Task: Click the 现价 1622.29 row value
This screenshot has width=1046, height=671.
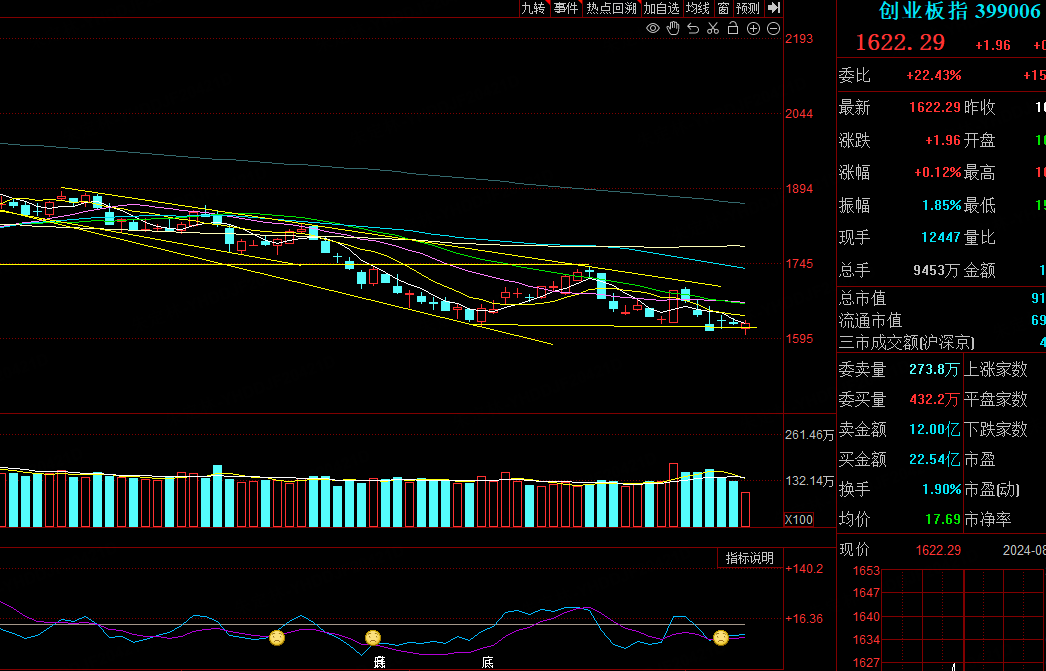Action: [x=938, y=550]
